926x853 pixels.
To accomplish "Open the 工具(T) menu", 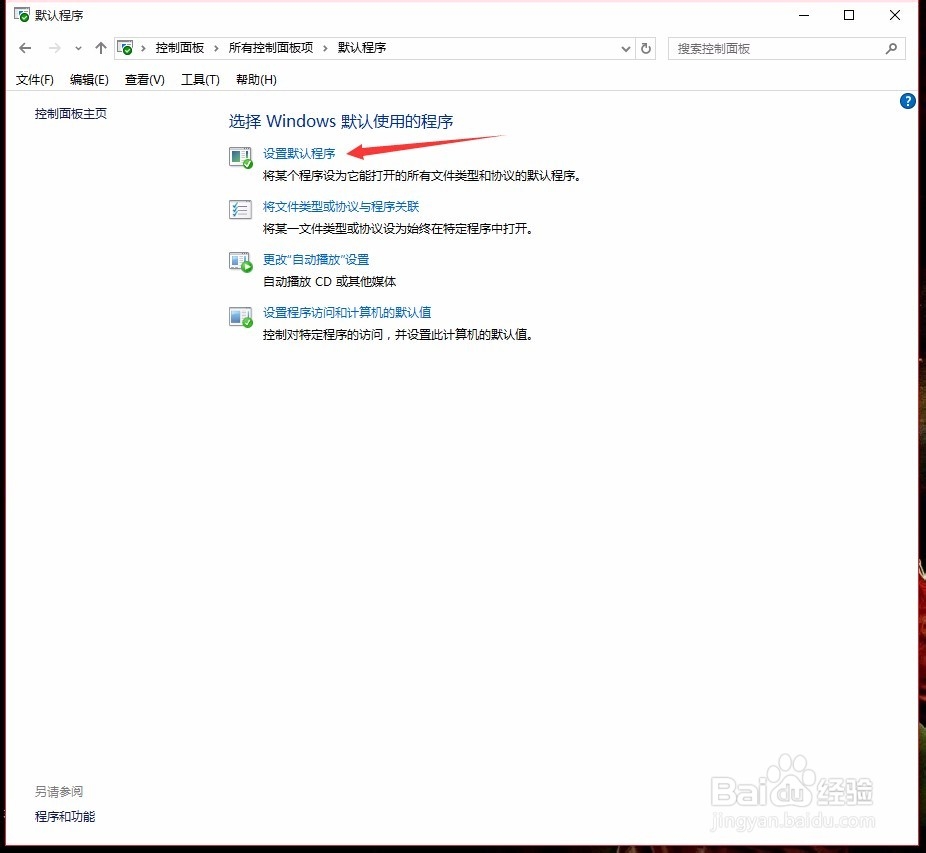I will click(x=199, y=80).
